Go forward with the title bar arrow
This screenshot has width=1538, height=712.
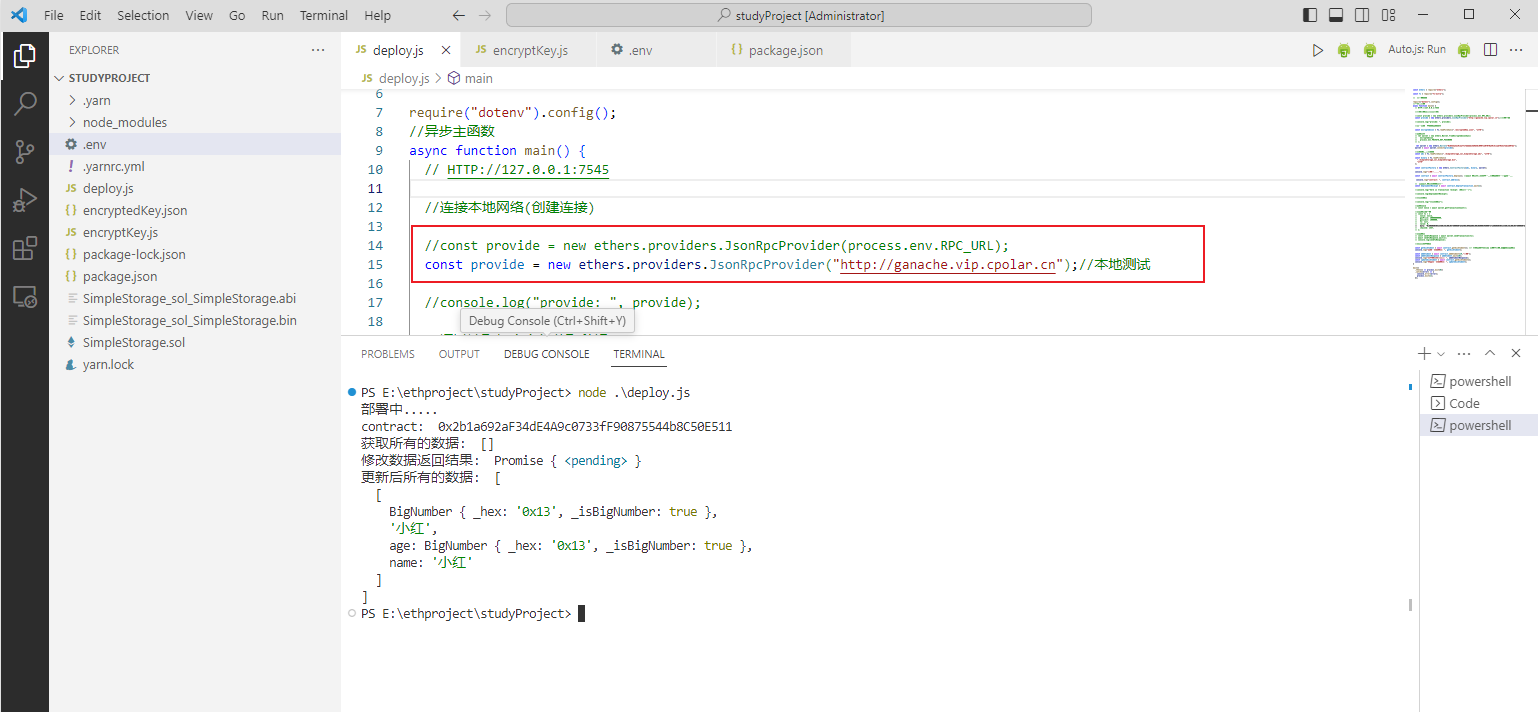pyautogui.click(x=486, y=15)
